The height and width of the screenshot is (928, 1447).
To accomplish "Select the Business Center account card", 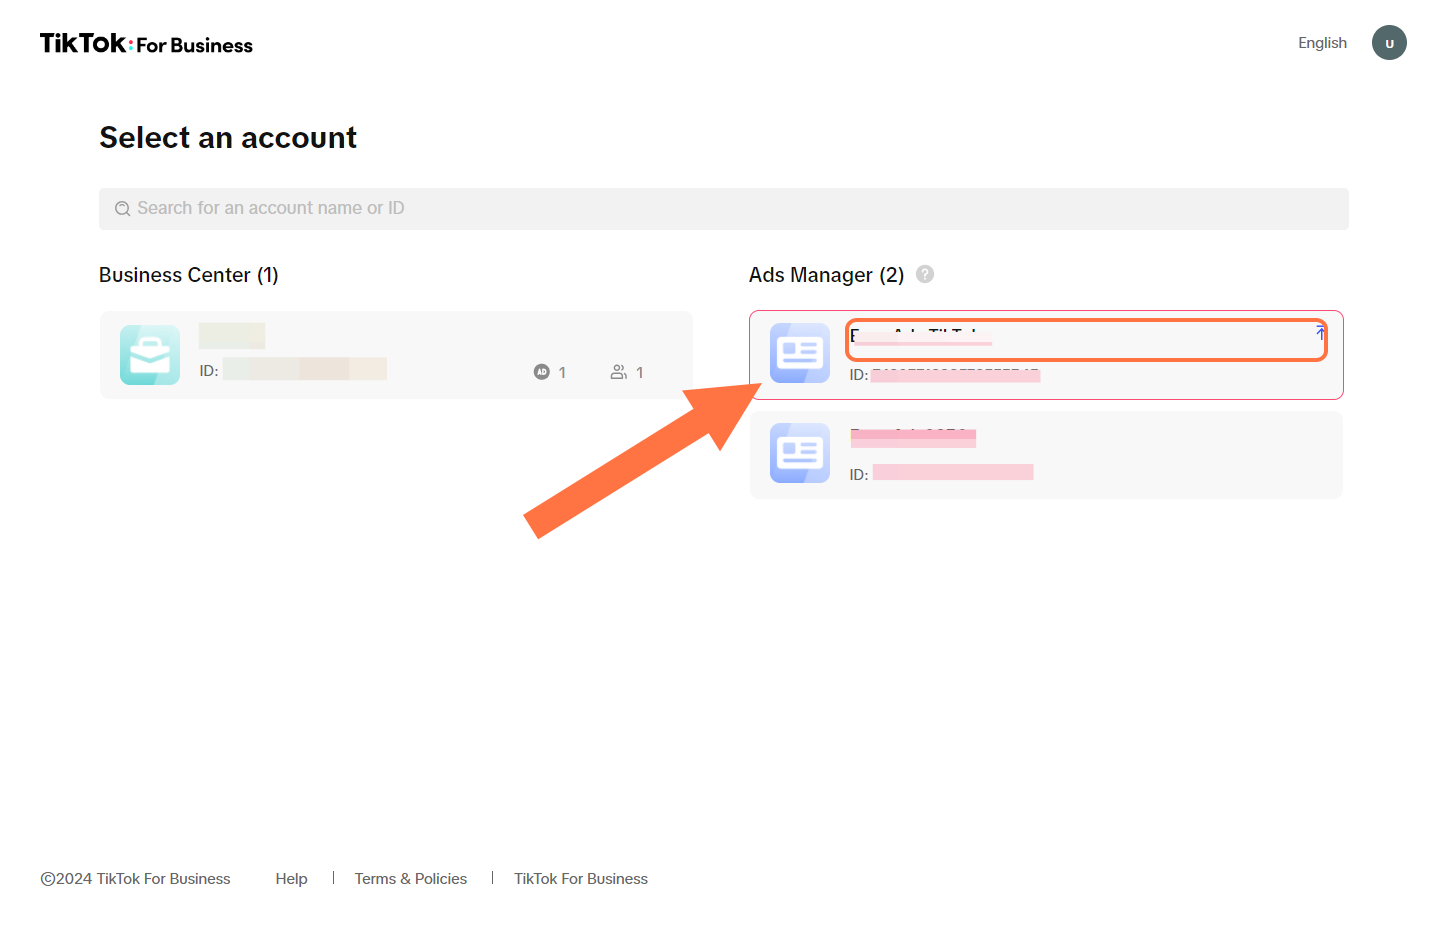I will 396,355.
